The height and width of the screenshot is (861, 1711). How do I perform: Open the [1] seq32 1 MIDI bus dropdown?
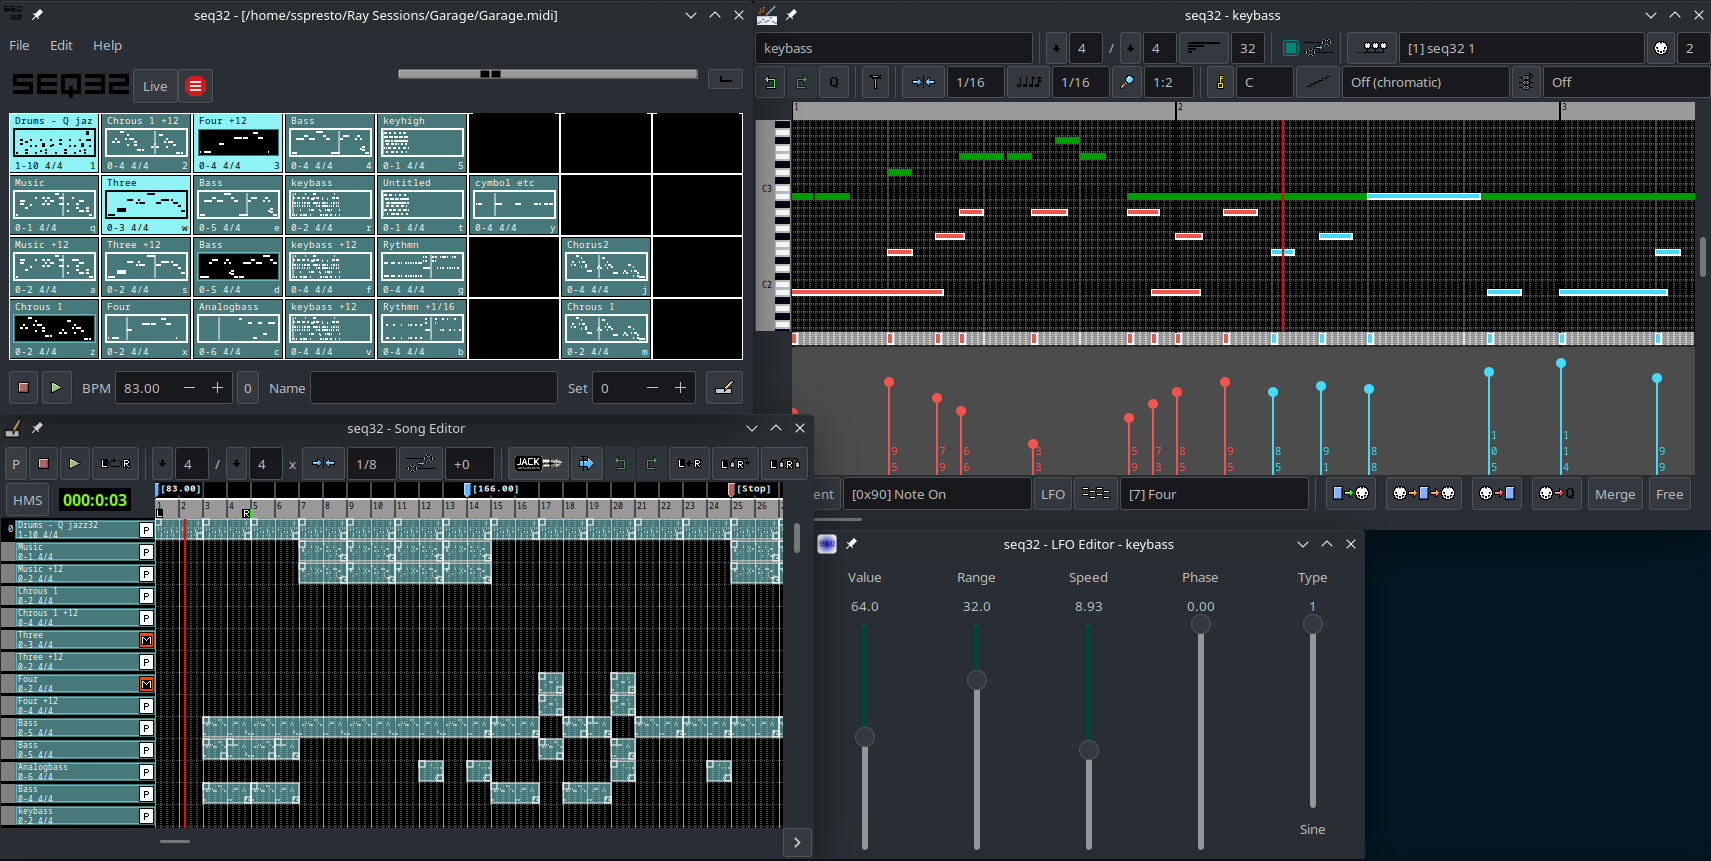pyautogui.click(x=1520, y=48)
